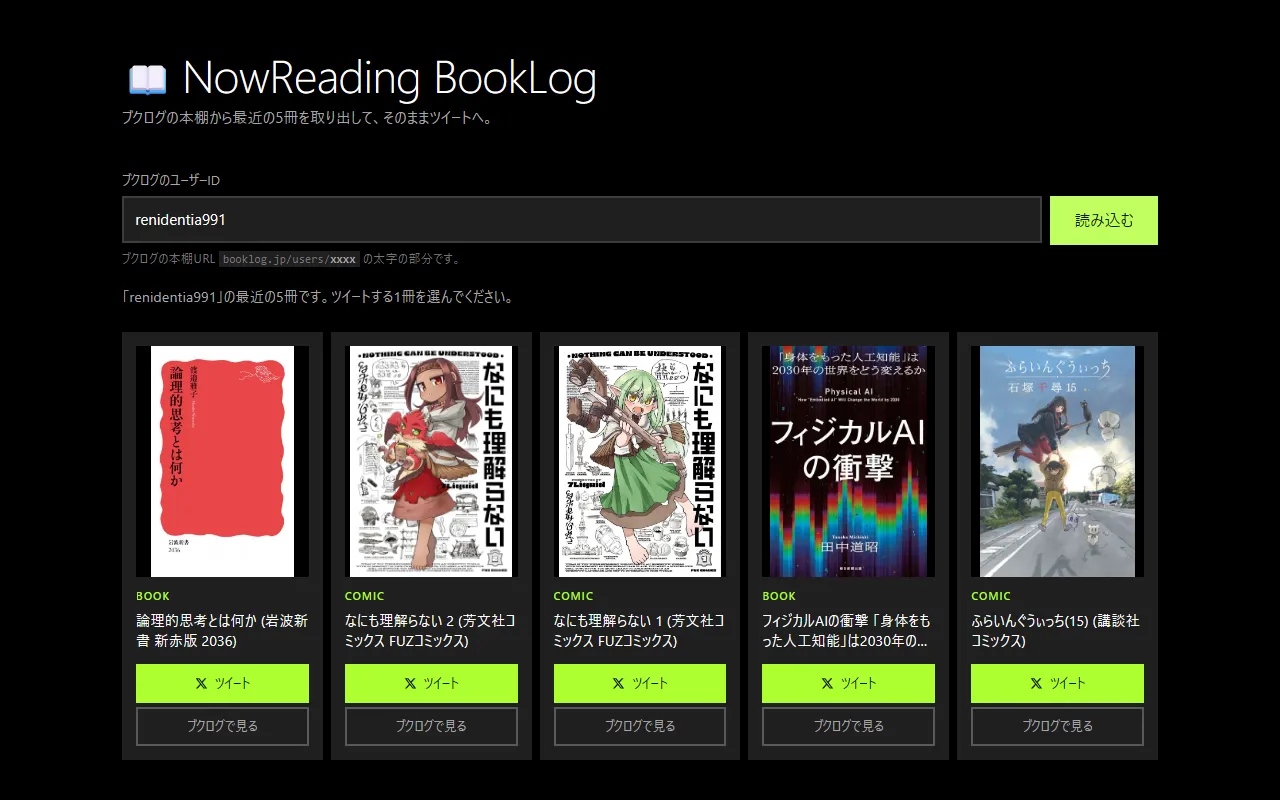View なにも理解らない 1 on Booklog
The image size is (1280, 800).
click(x=640, y=726)
